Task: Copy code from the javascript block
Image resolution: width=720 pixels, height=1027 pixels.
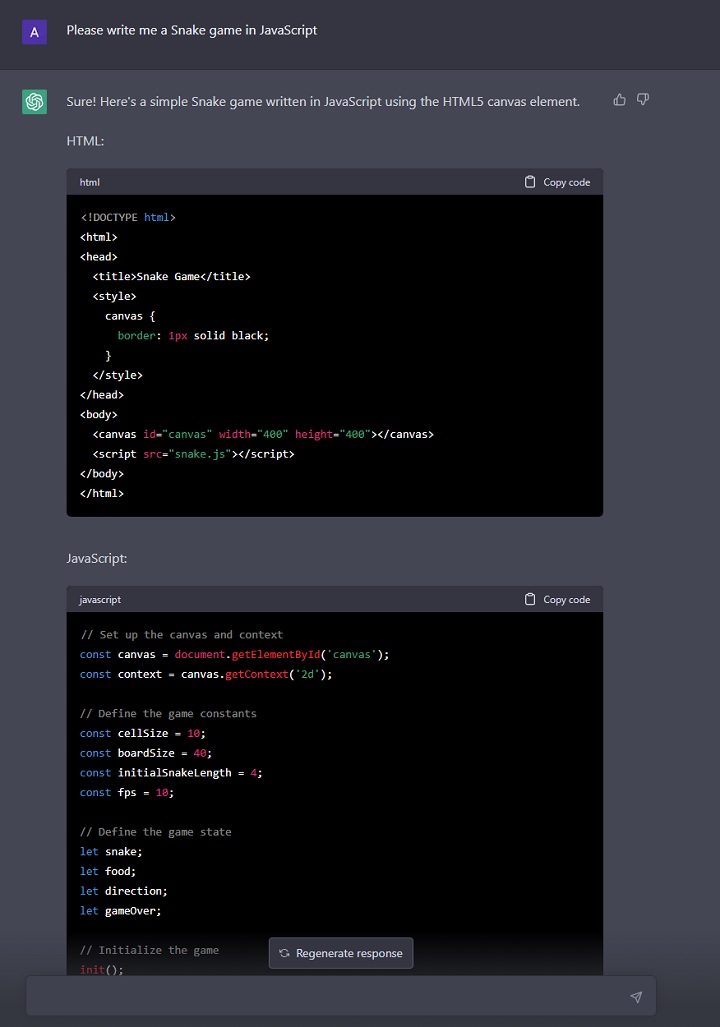Action: point(557,599)
